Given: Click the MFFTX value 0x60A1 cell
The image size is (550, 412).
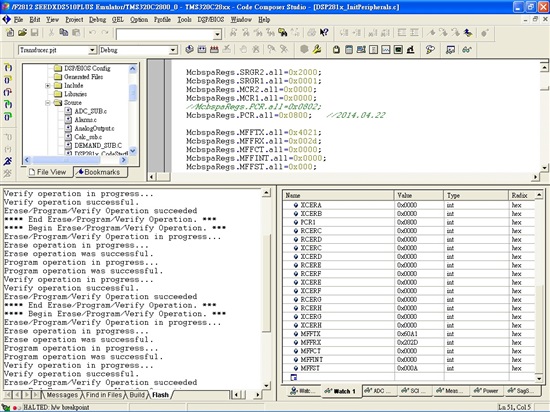Looking at the screenshot, I should tap(419, 334).
